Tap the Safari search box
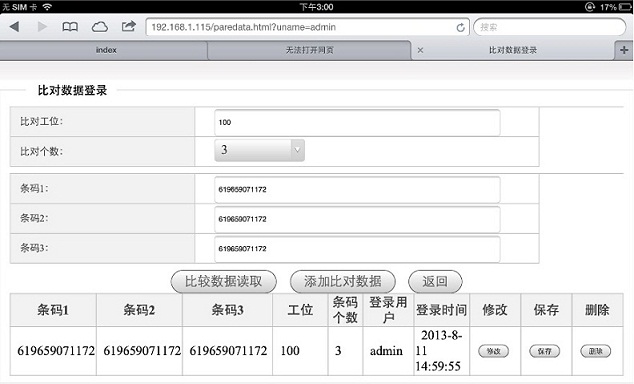This screenshot has height=384, width=634. point(549,27)
